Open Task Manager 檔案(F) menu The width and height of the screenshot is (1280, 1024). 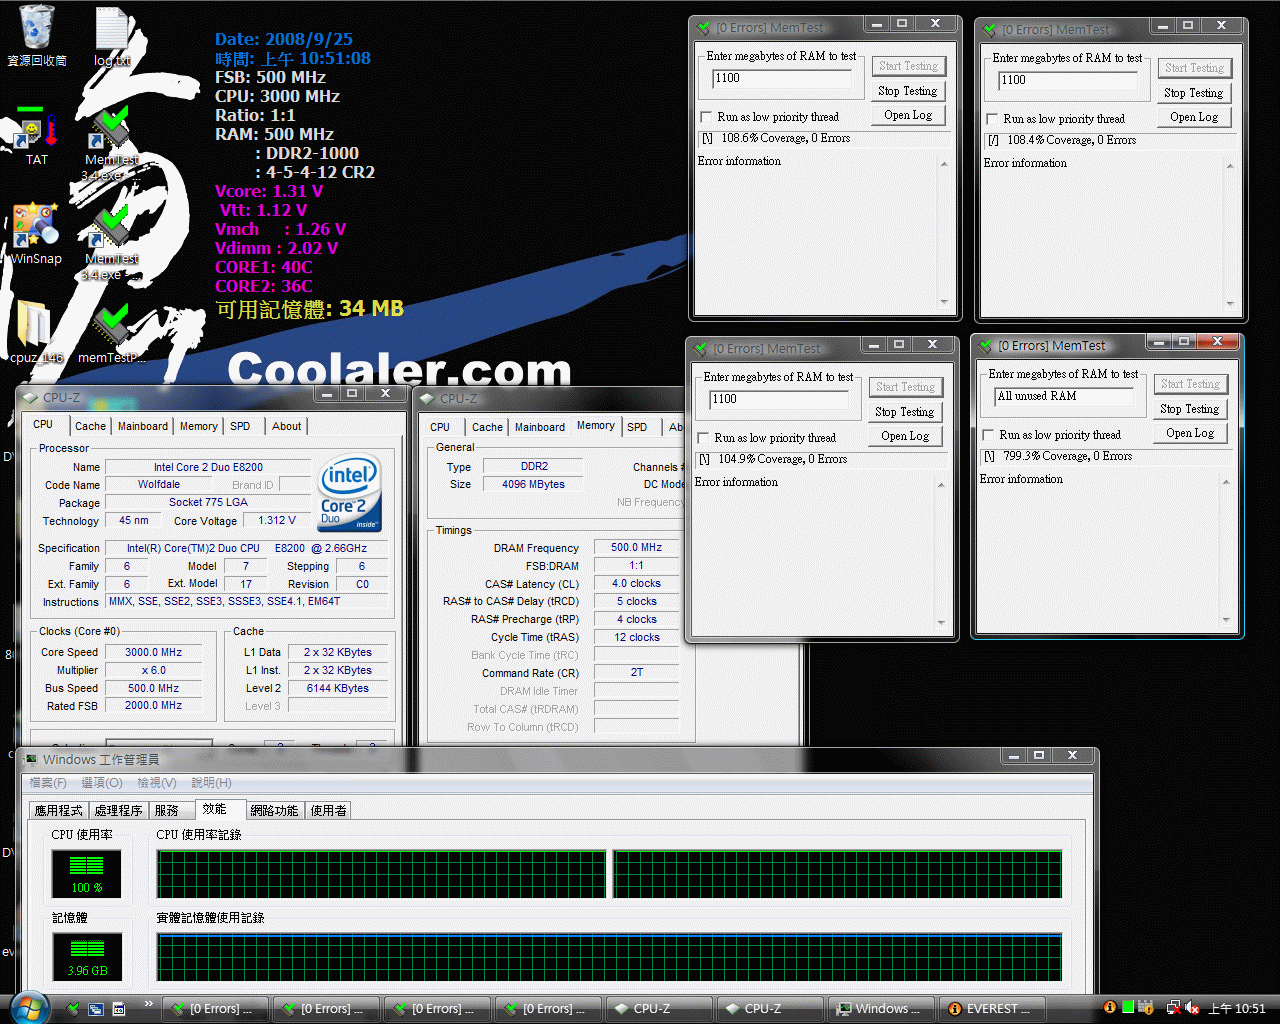[x=48, y=783]
